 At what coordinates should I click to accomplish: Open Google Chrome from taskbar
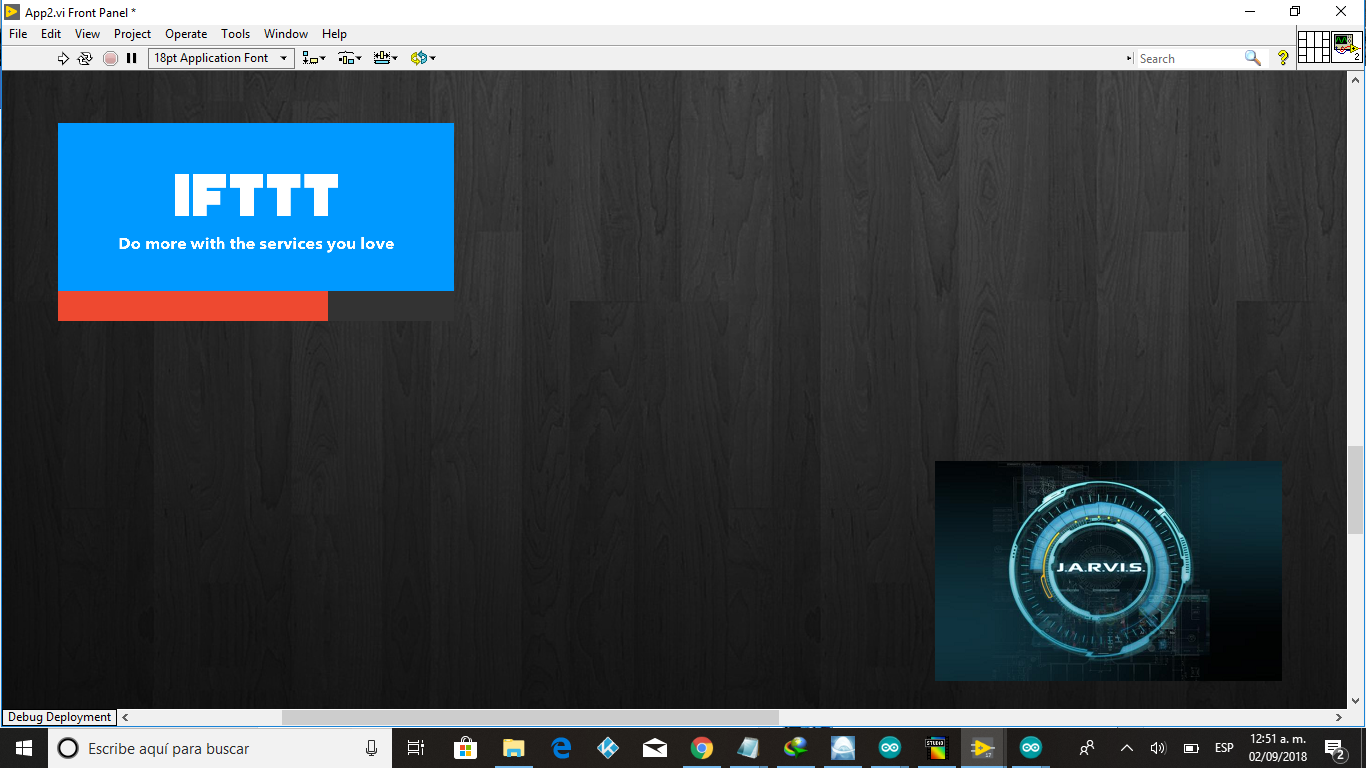pos(702,748)
